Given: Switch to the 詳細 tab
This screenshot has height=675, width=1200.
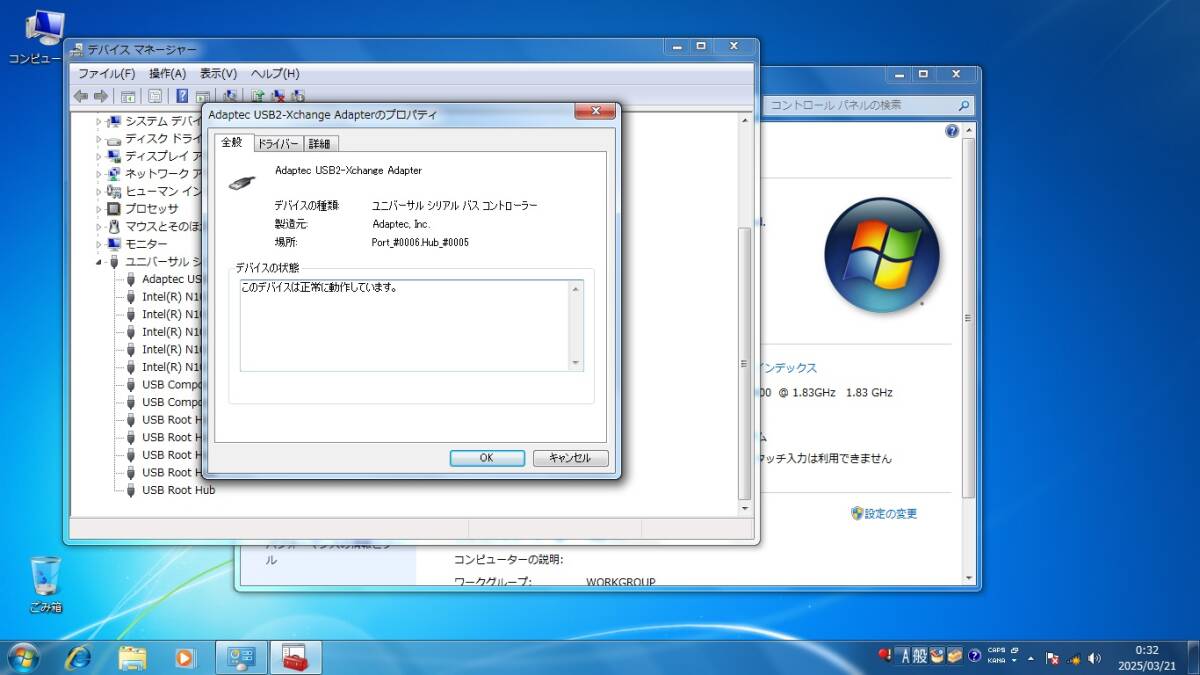Looking at the screenshot, I should [x=320, y=144].
